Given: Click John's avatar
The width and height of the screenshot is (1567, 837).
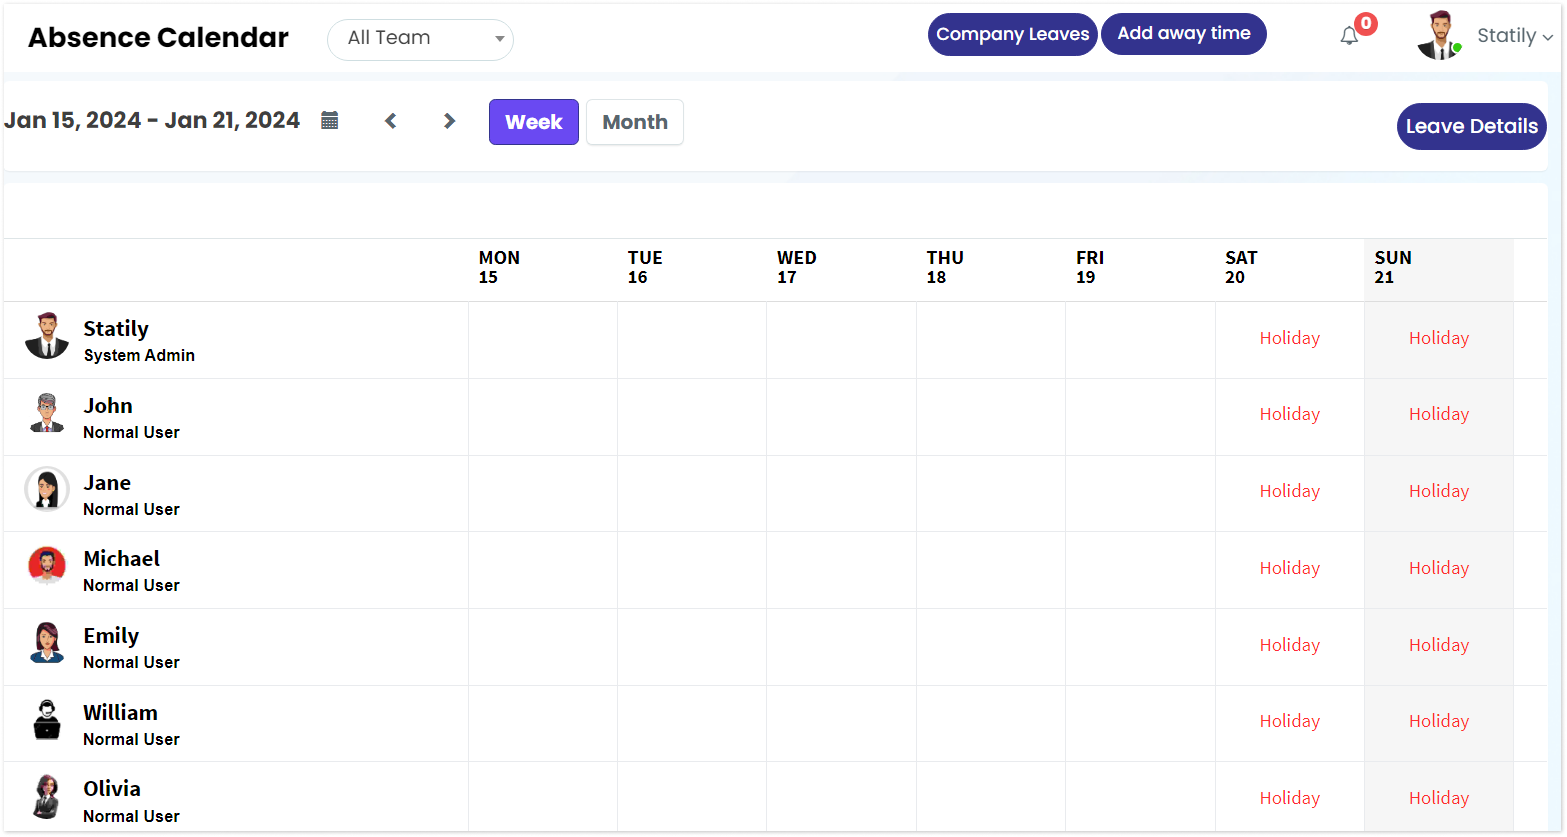Looking at the screenshot, I should click(x=47, y=413).
